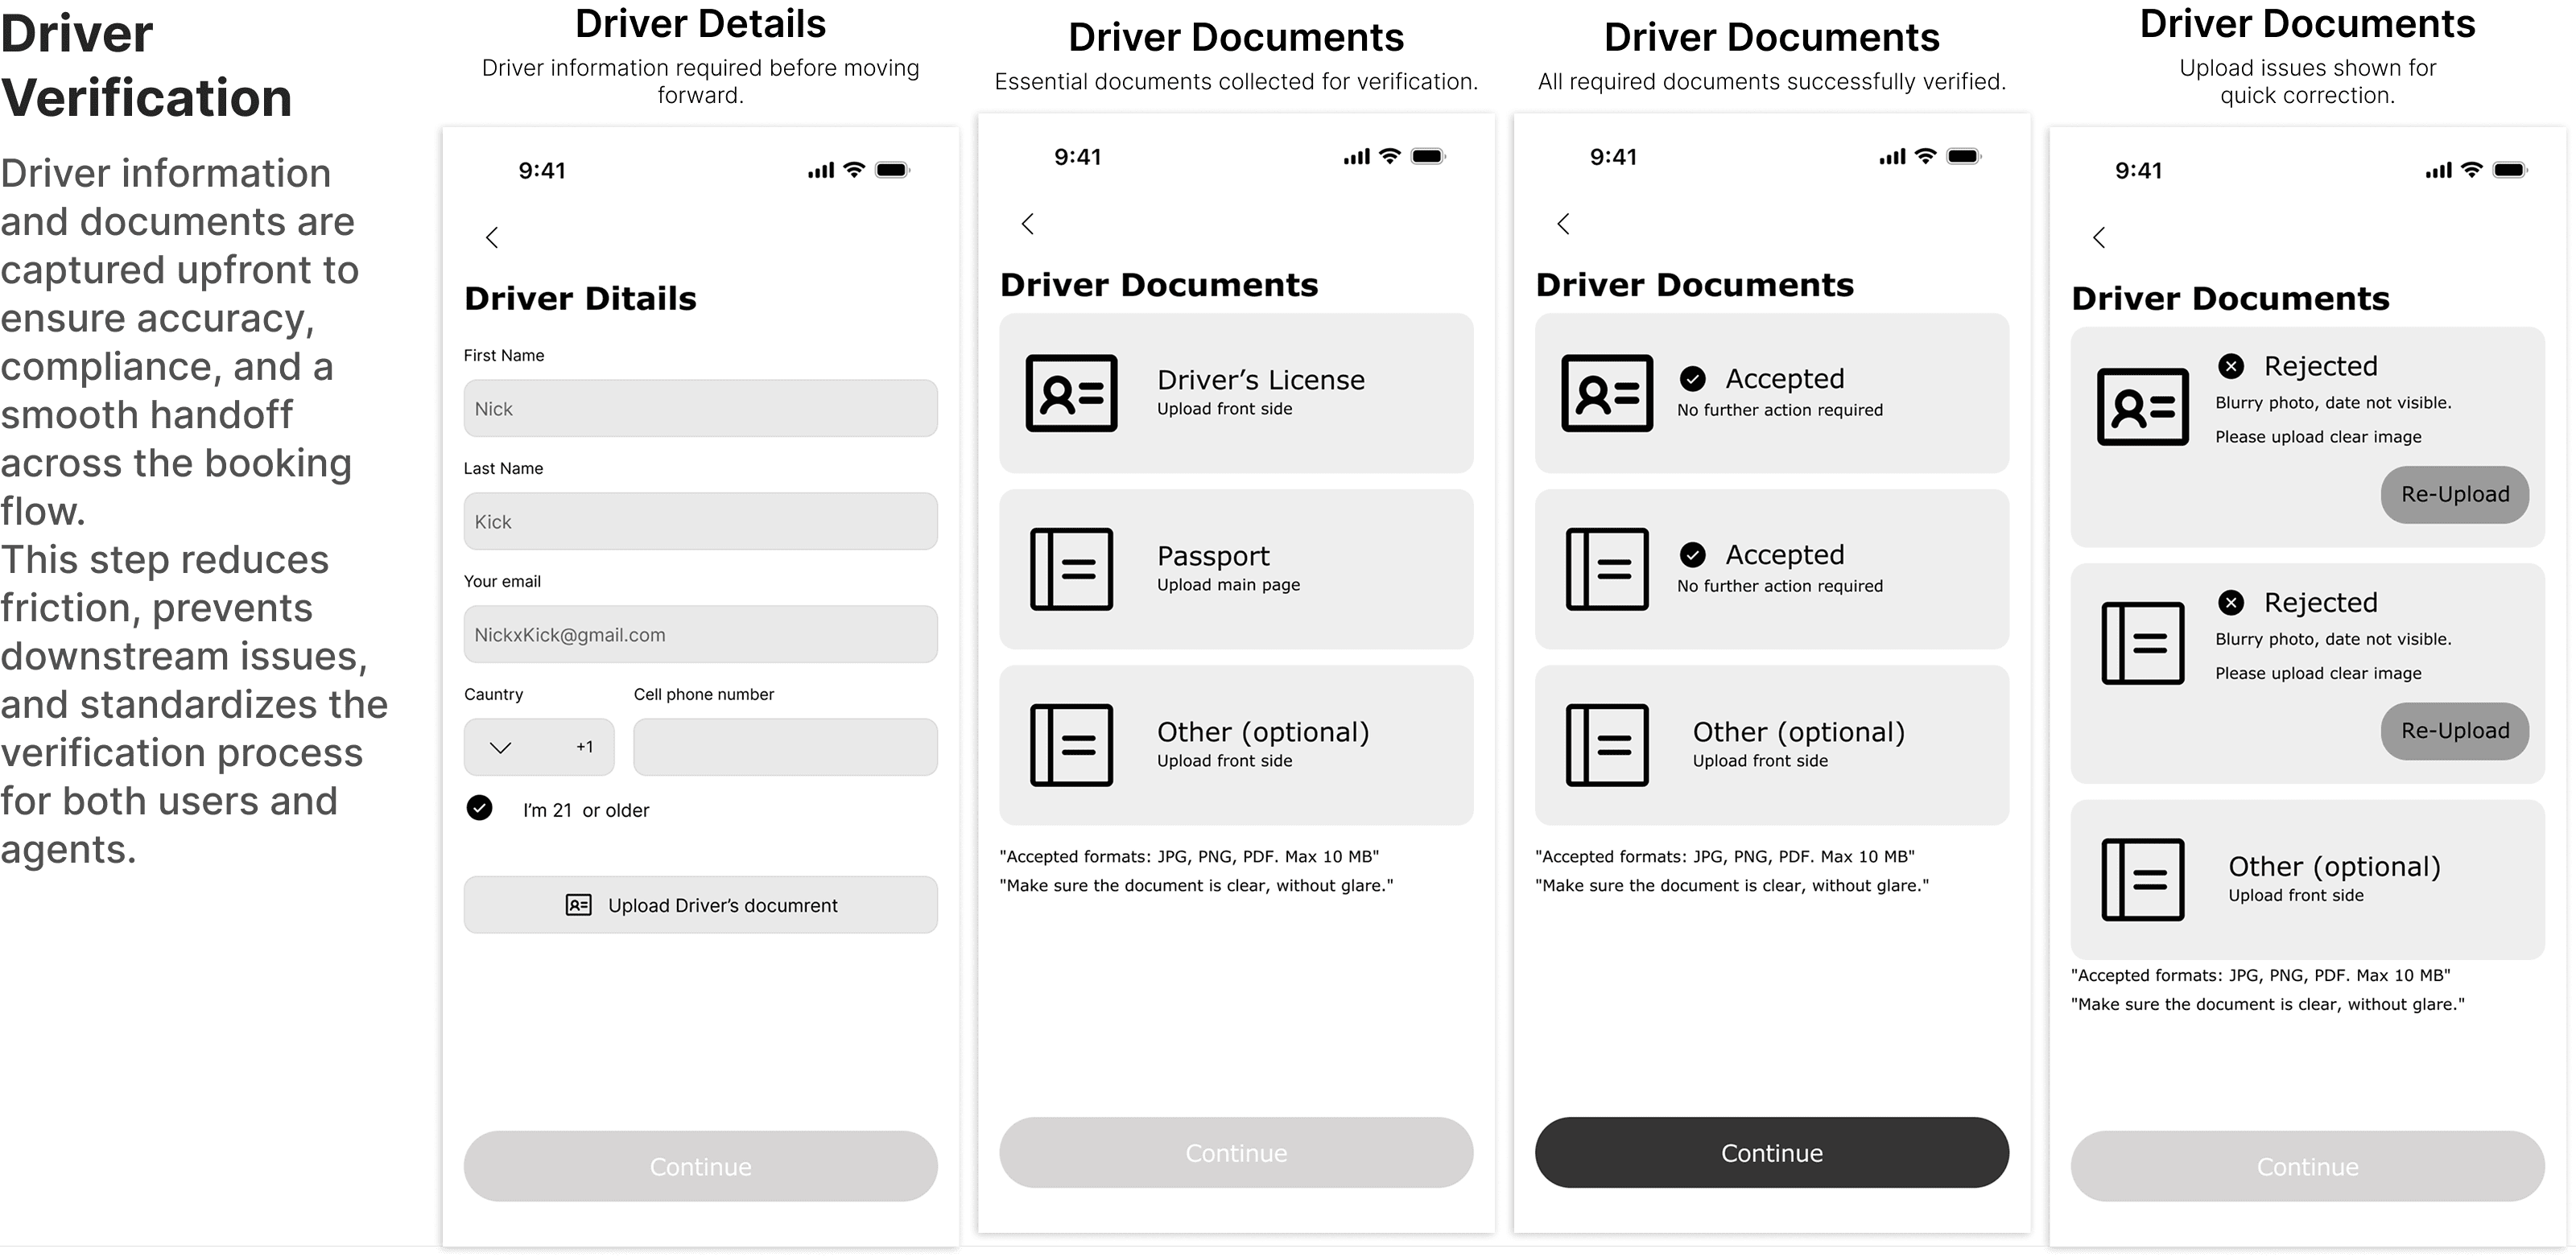Toggle the I'm 21 or older checkbox
The height and width of the screenshot is (1257, 2576).
click(480, 808)
